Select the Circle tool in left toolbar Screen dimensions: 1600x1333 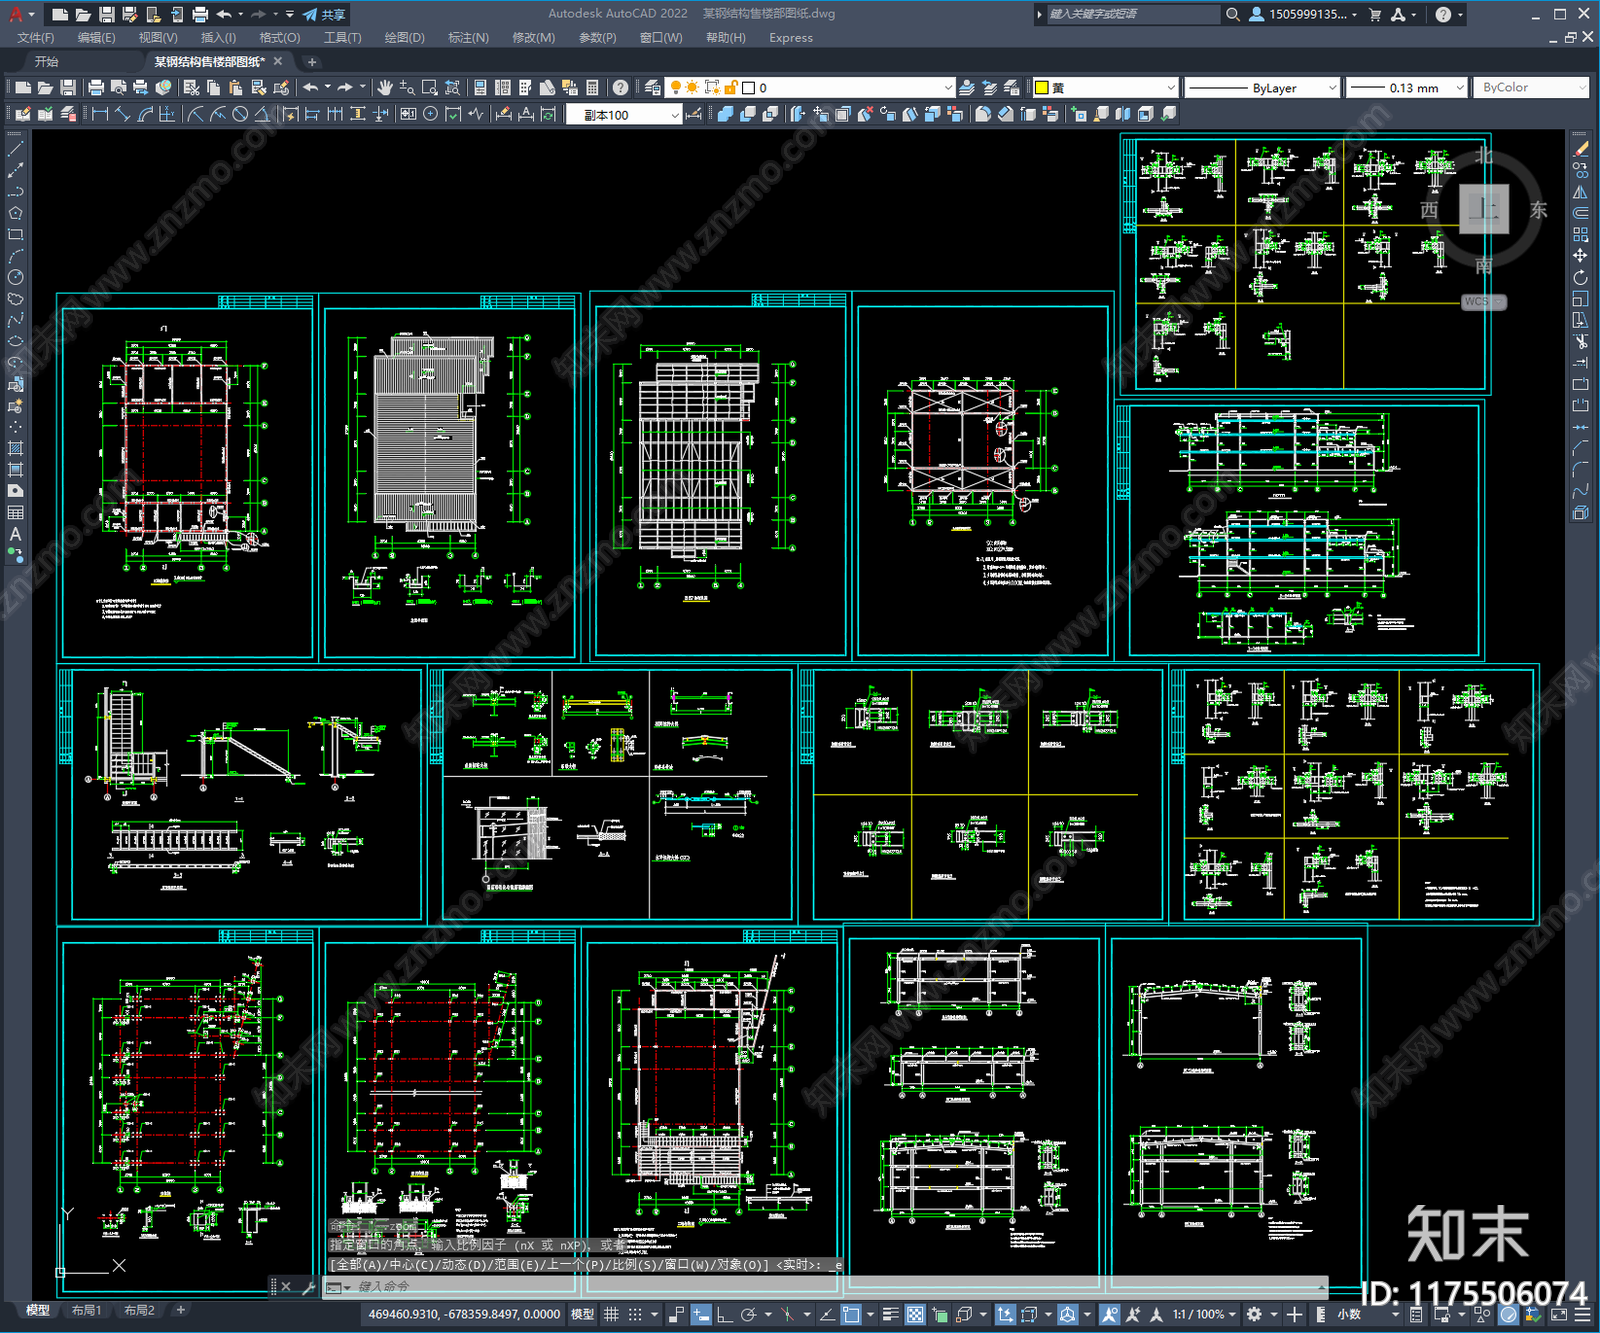click(15, 277)
